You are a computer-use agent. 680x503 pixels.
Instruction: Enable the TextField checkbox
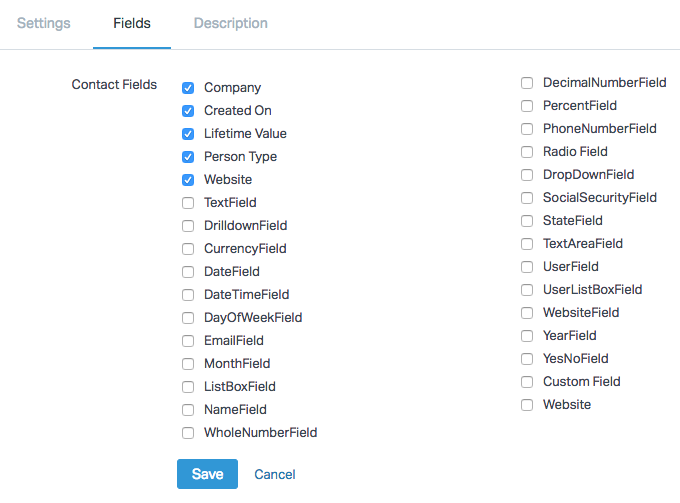[188, 203]
